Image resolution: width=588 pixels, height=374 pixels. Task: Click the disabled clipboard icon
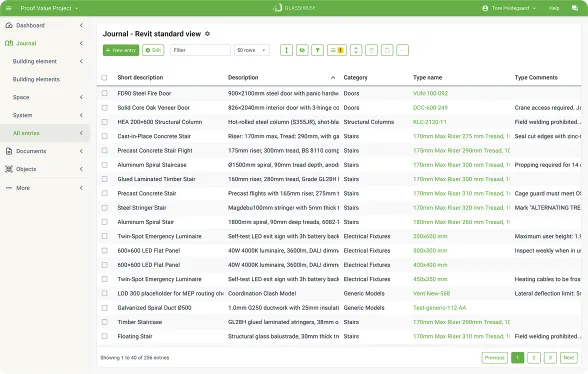(387, 50)
